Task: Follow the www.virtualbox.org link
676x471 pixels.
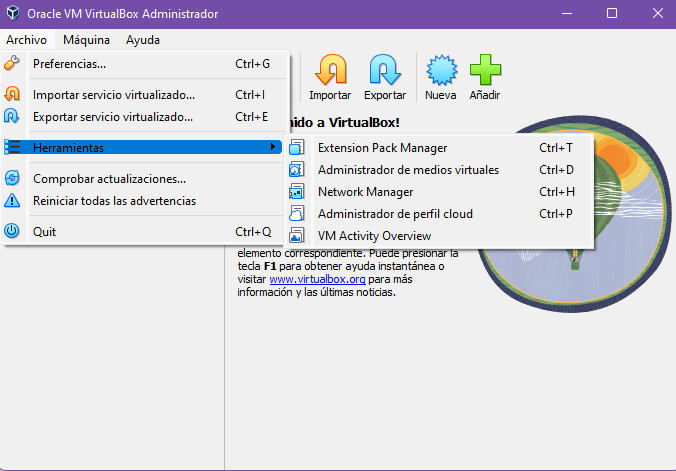Action: [x=317, y=279]
